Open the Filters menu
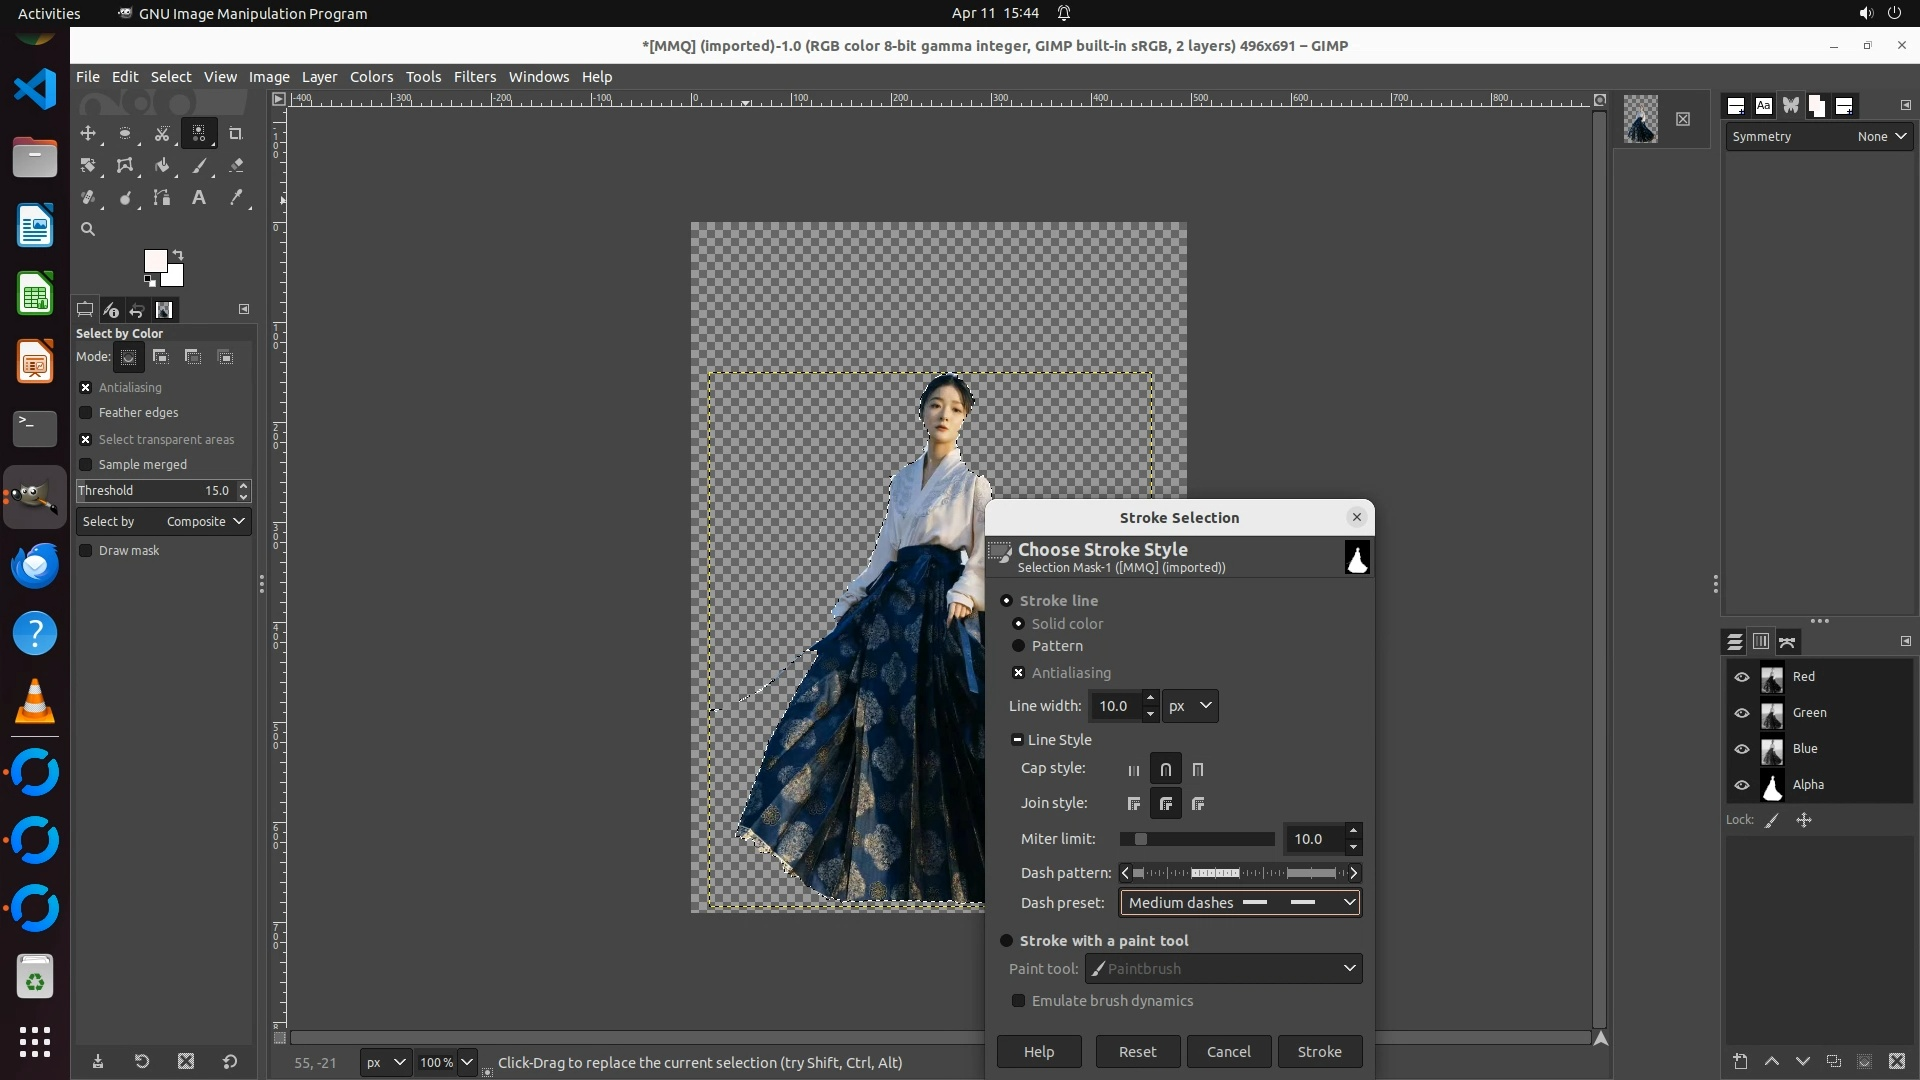The height and width of the screenshot is (1080, 1920). coord(474,77)
